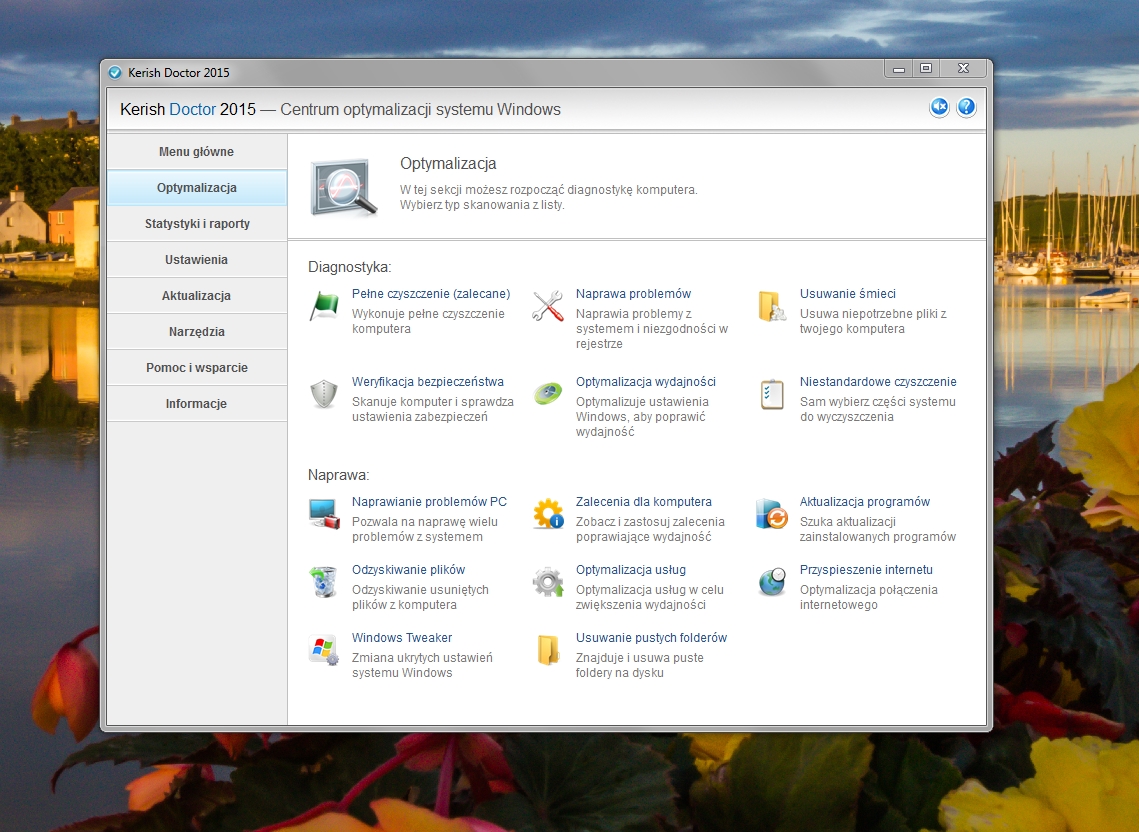Image resolution: width=1139 pixels, height=832 pixels.
Task: Click description 'Sam wybierz części systemu do wyczyszczenia'
Action: [x=877, y=409]
